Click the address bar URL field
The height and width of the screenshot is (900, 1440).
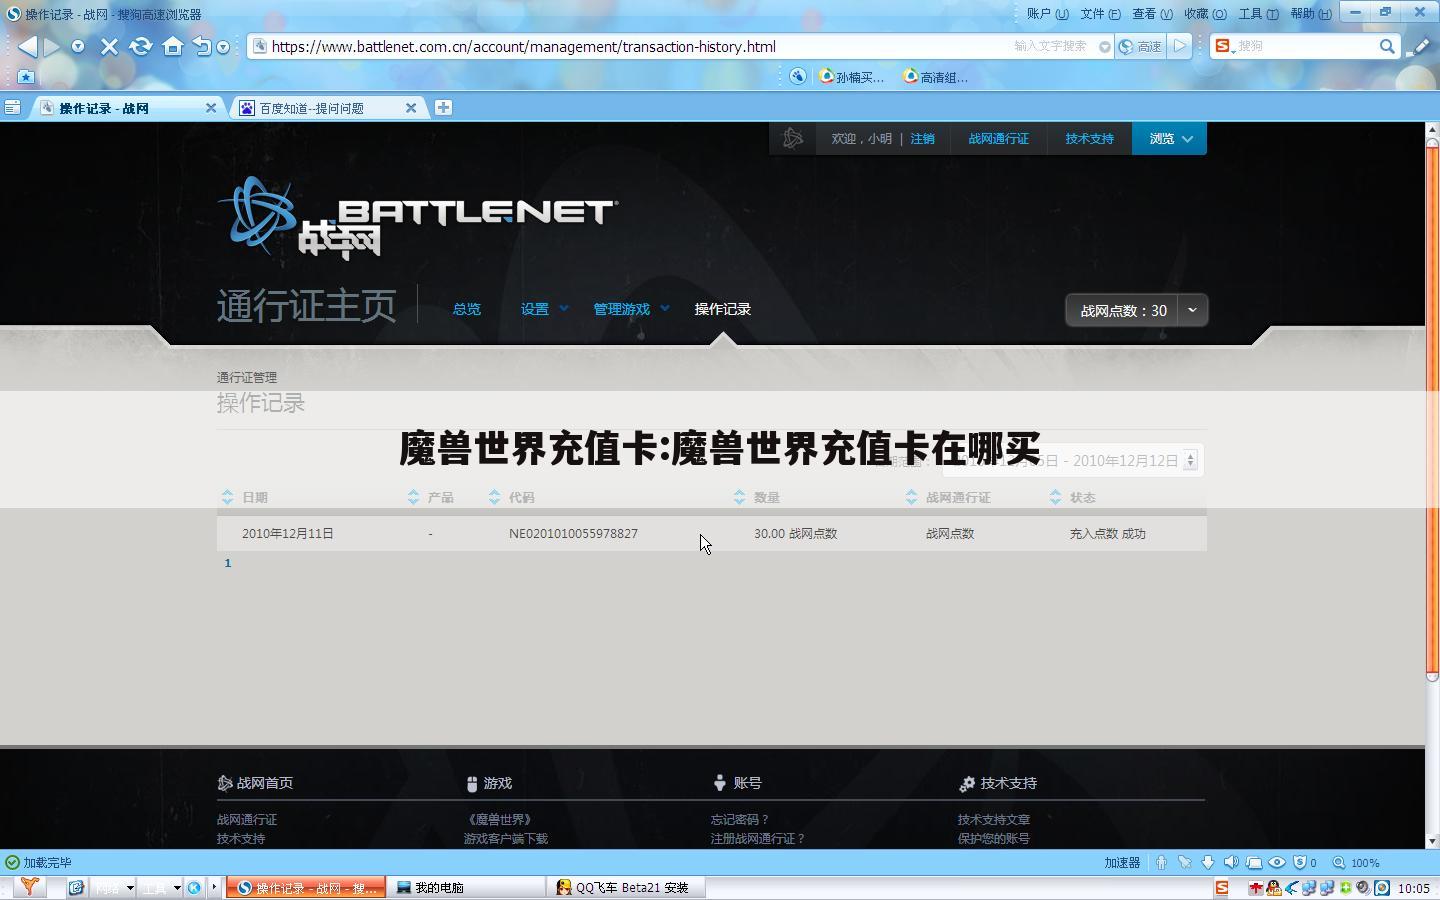tap(640, 46)
